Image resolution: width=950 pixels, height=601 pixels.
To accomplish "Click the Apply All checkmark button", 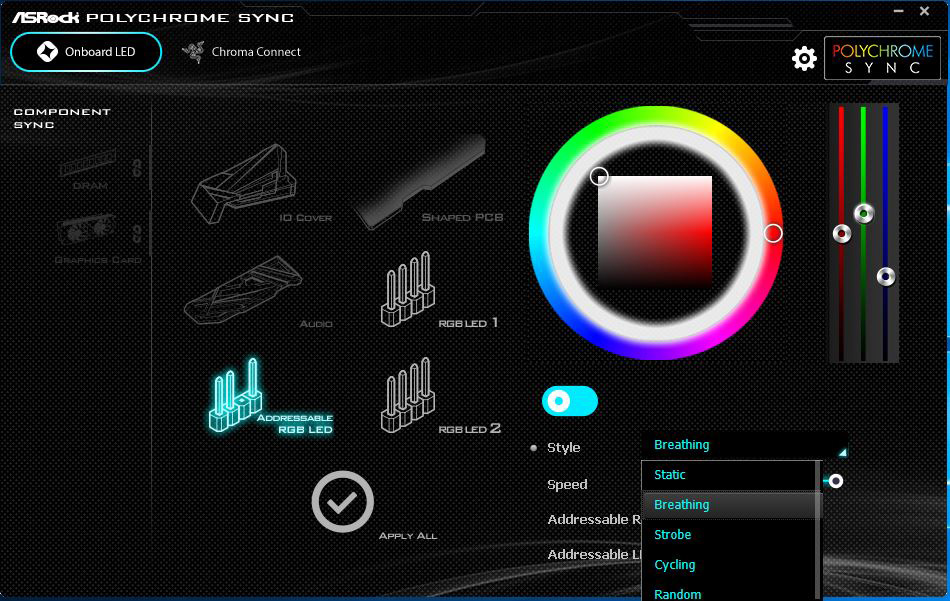I will click(x=343, y=502).
